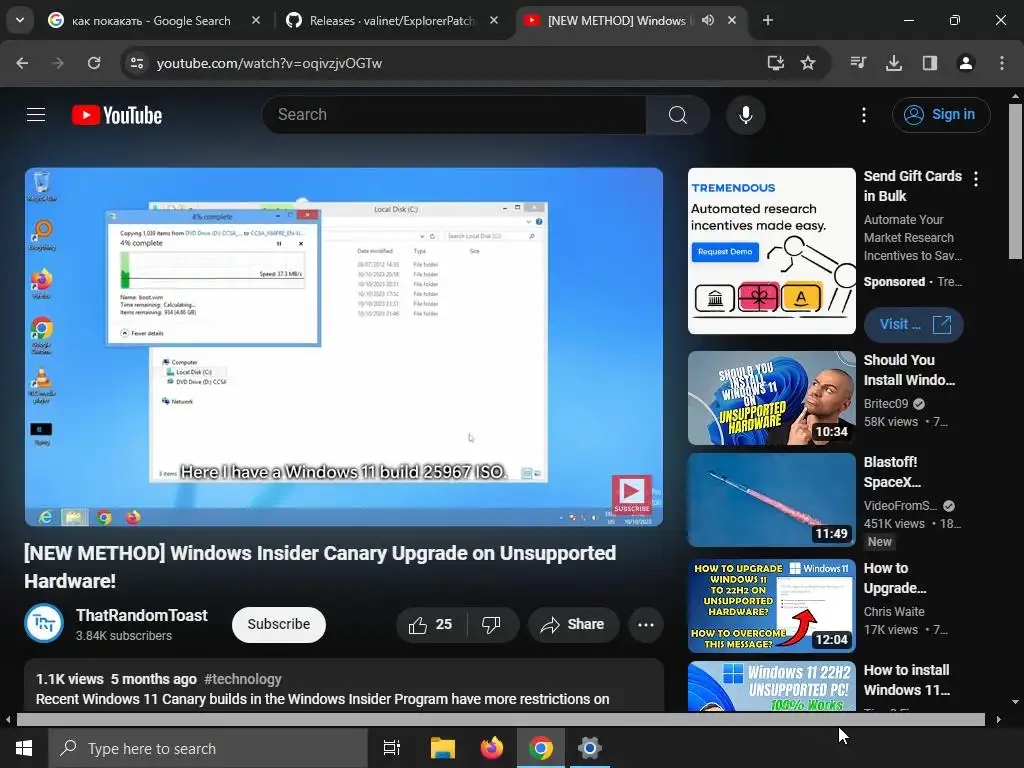Screen dimensions: 1024x768
Task: Click the youtube.com address bar URL
Action: tap(269, 63)
